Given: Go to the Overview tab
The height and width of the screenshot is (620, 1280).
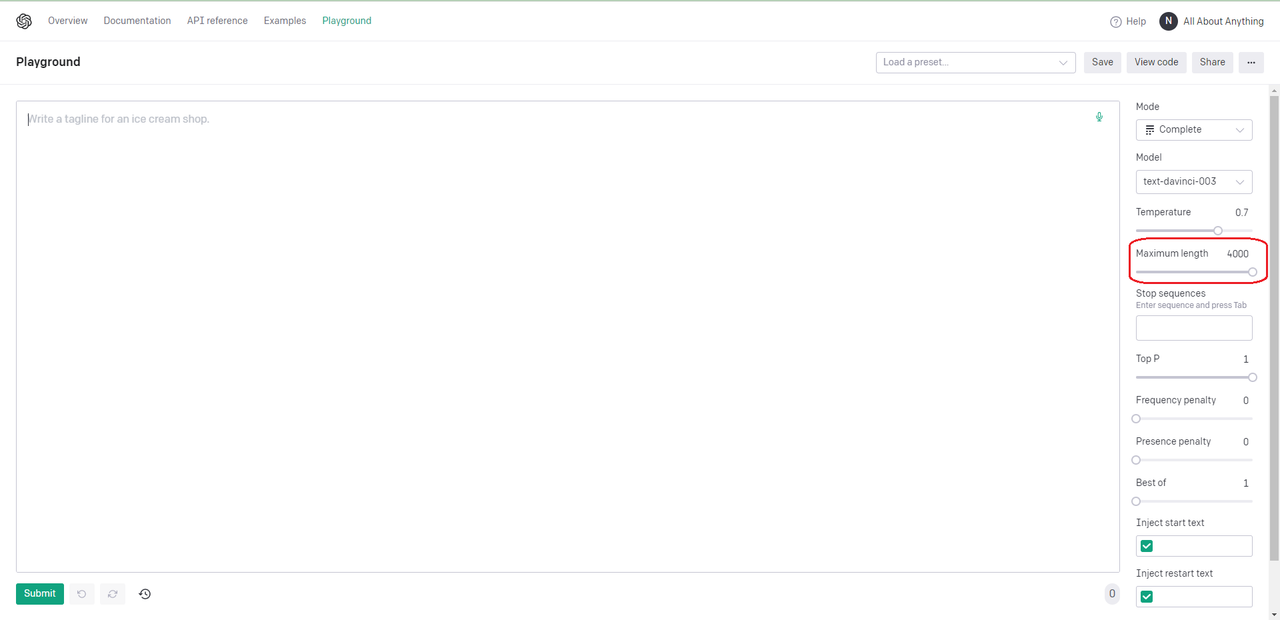Looking at the screenshot, I should click(68, 21).
